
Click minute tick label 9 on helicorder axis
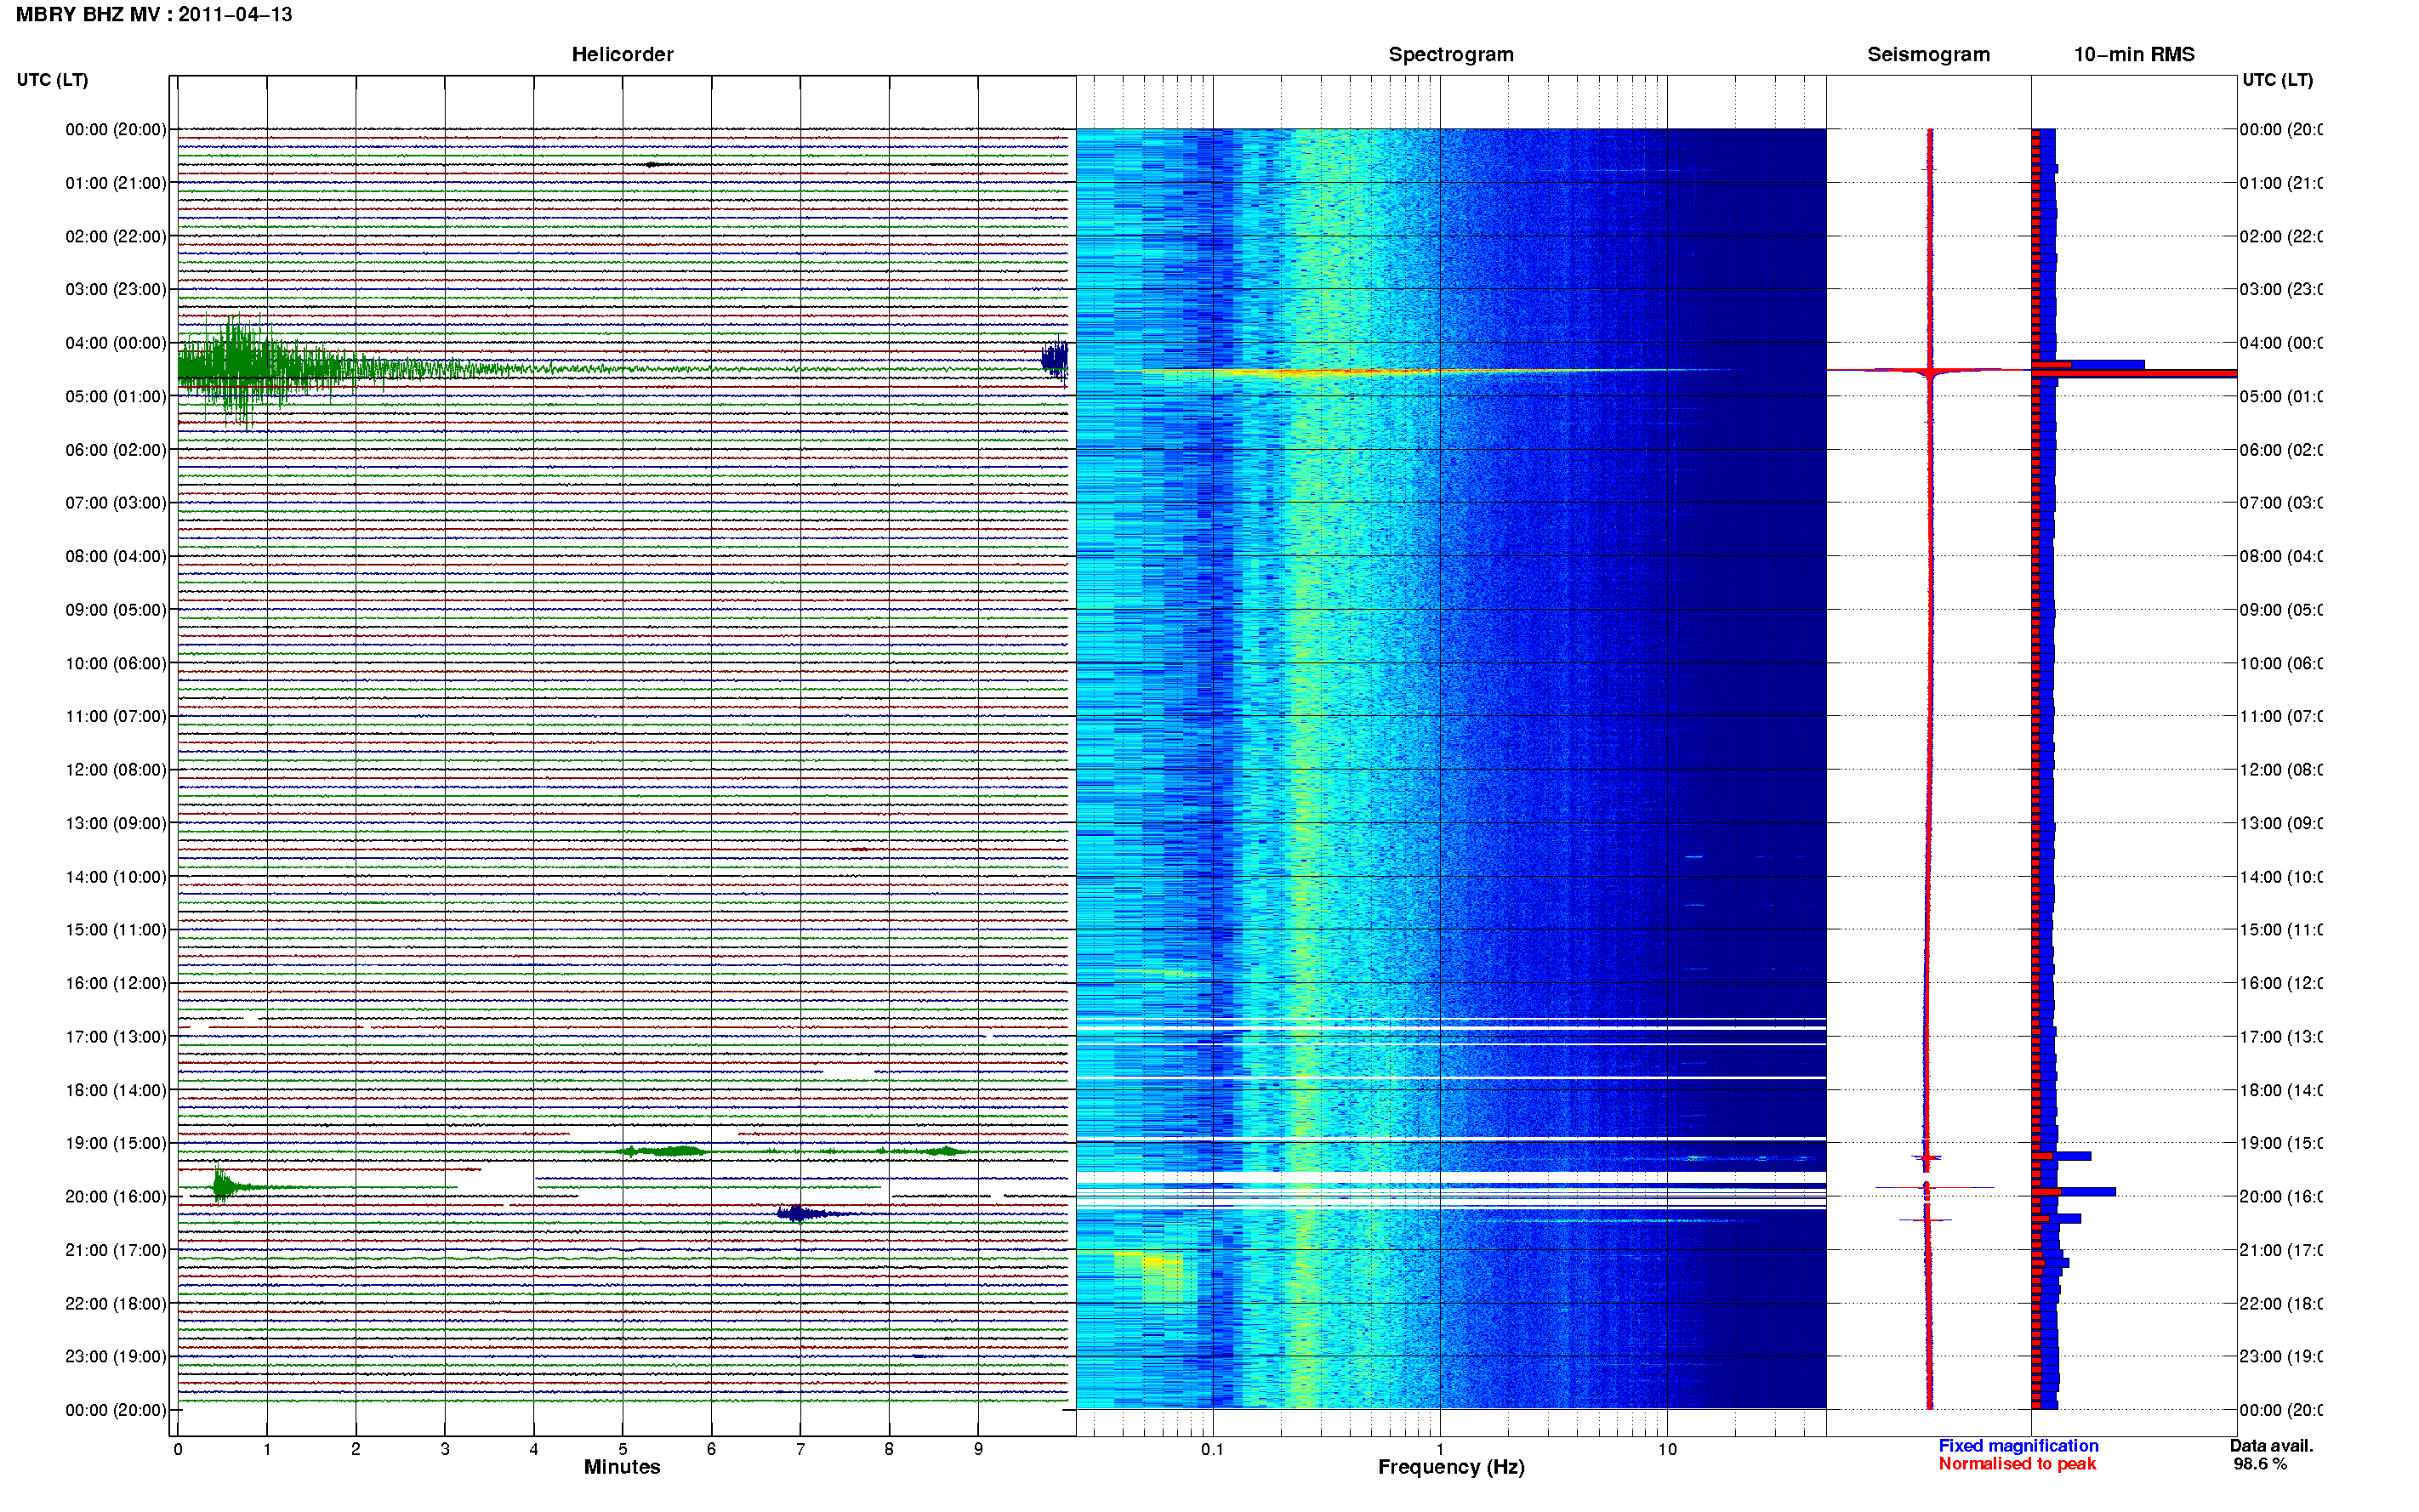[x=978, y=1449]
